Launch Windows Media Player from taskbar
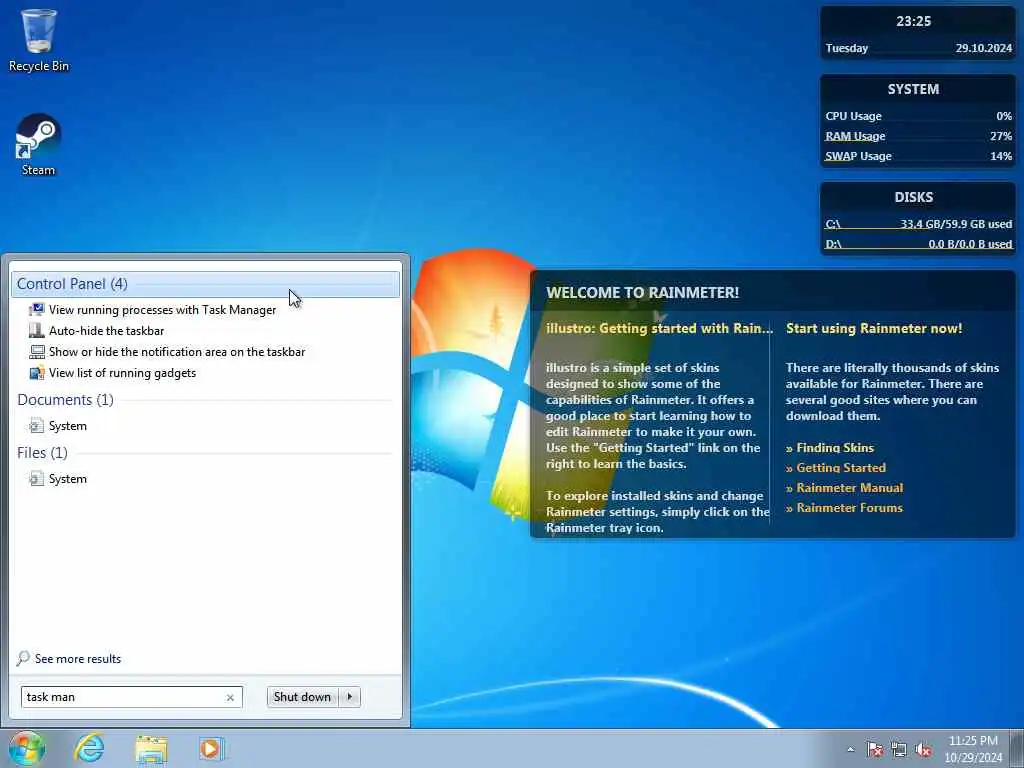The image size is (1024, 768). coord(211,748)
